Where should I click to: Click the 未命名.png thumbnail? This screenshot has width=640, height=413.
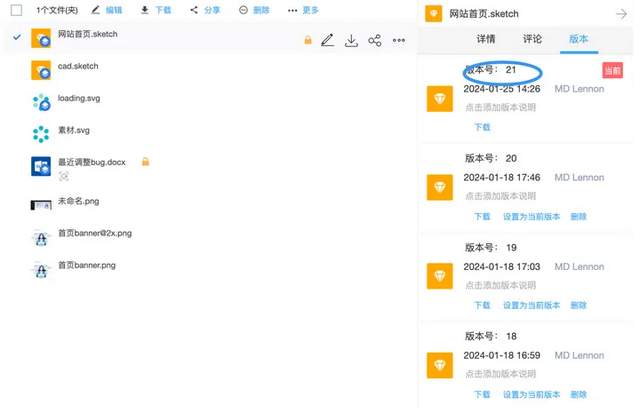click(x=41, y=205)
